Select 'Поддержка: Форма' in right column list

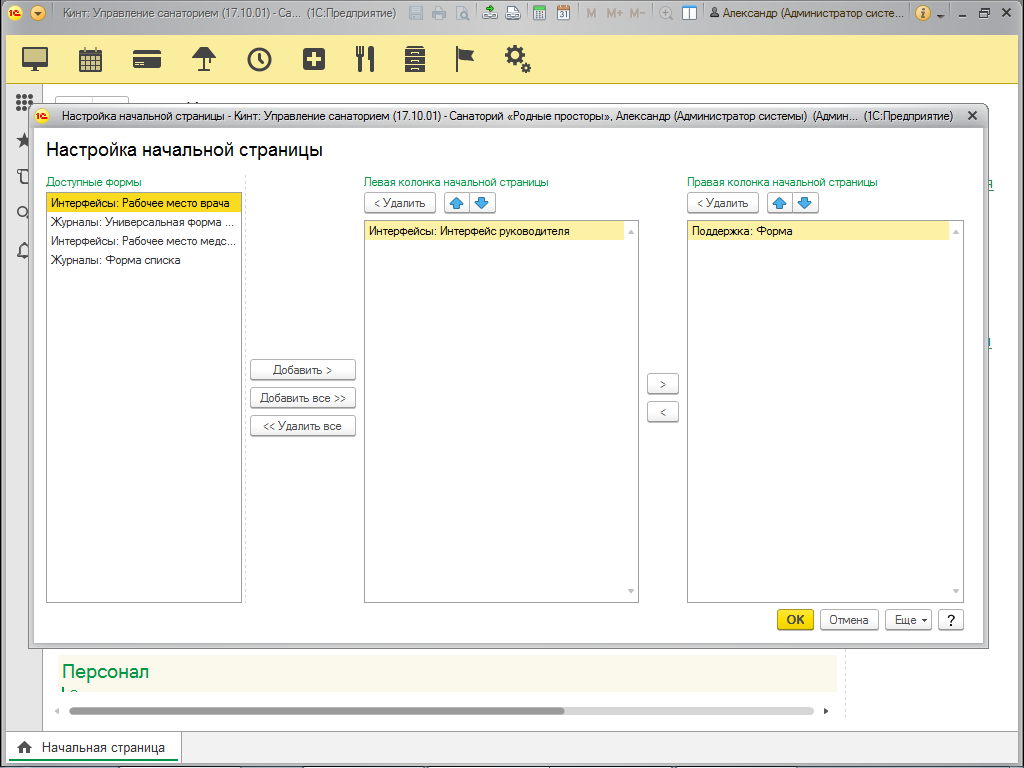(742, 231)
